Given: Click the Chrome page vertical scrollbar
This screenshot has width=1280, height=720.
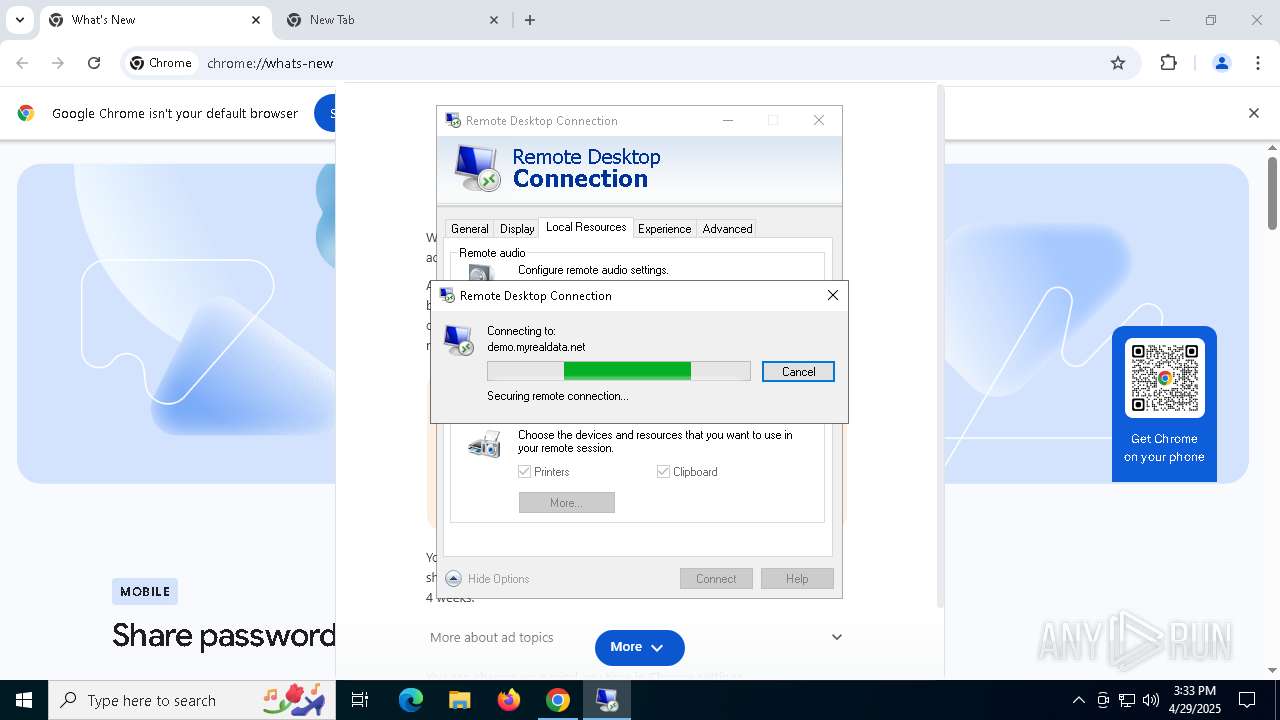Looking at the screenshot, I should 1272,192.
